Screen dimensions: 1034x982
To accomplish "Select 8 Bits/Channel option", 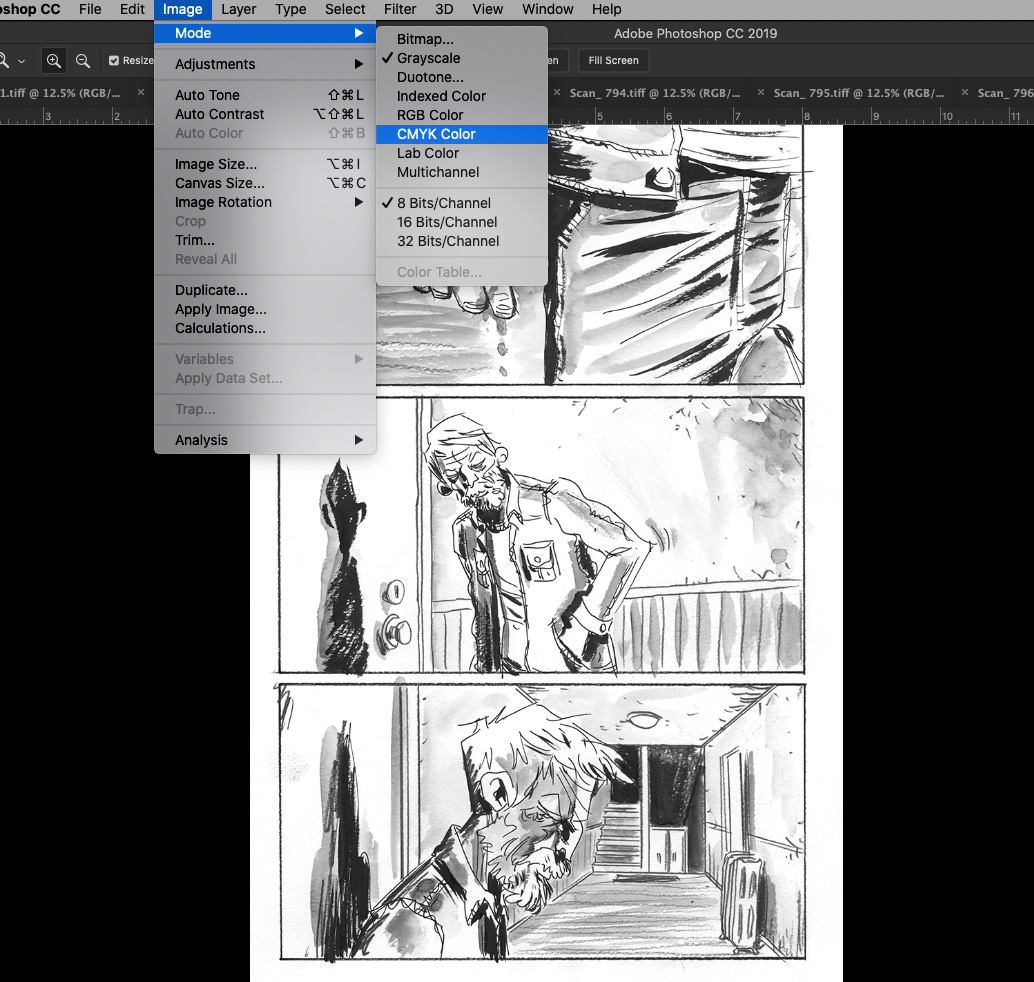I will pyautogui.click(x=462, y=203).
